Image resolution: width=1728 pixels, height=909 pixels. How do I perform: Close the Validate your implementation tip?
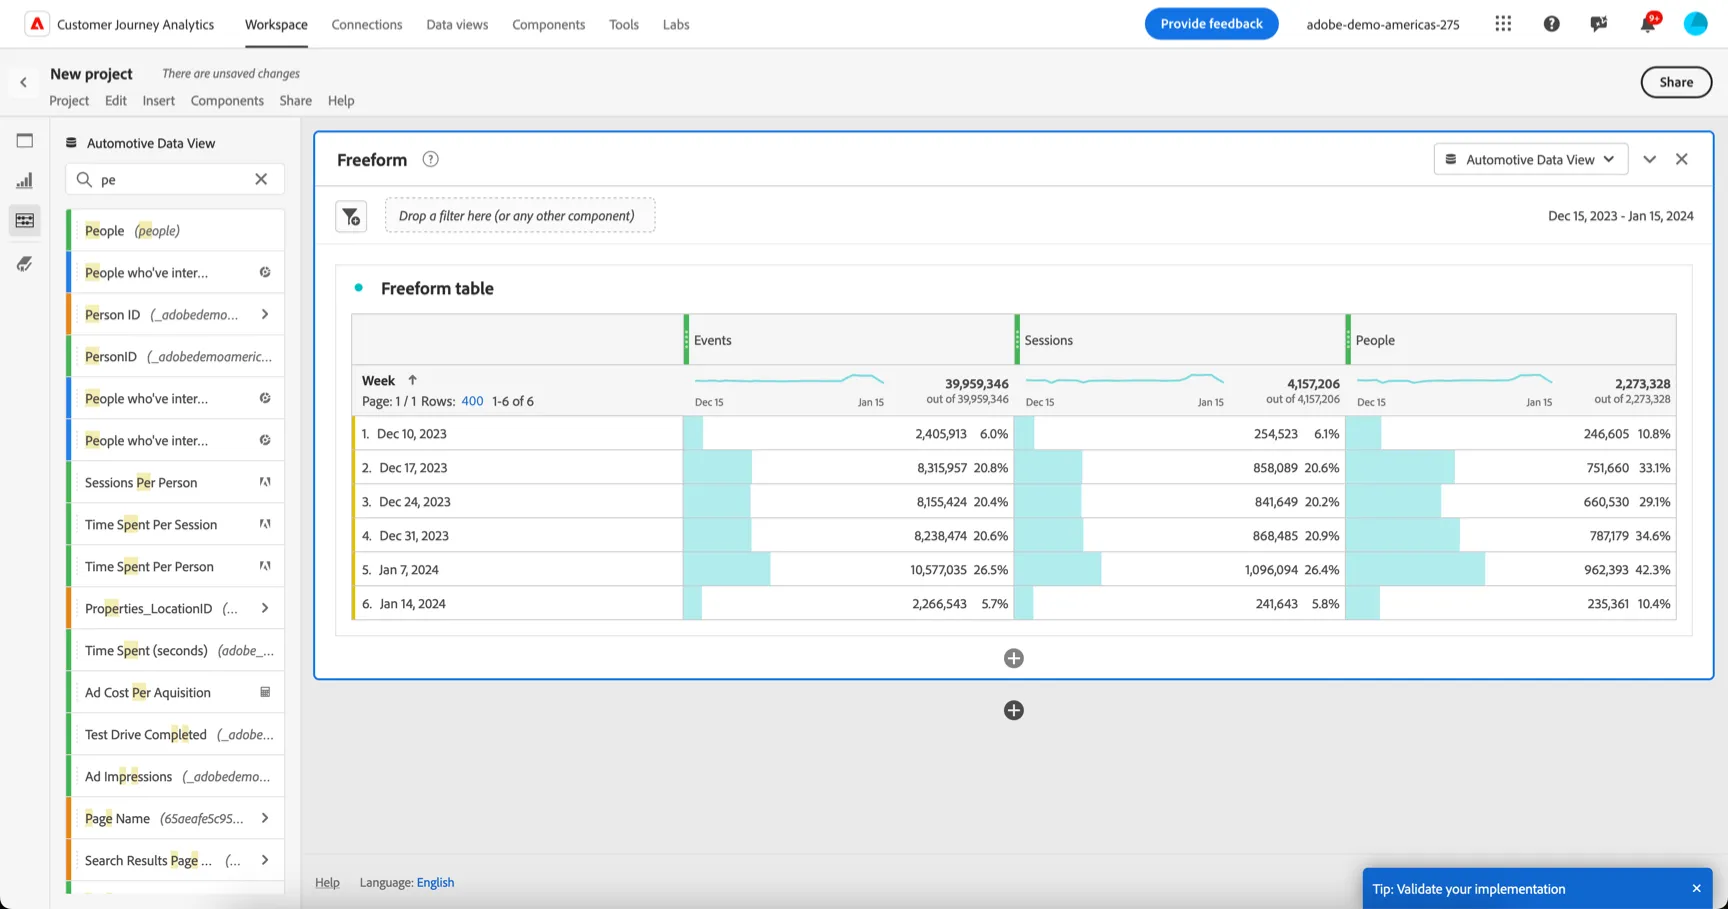tap(1696, 888)
